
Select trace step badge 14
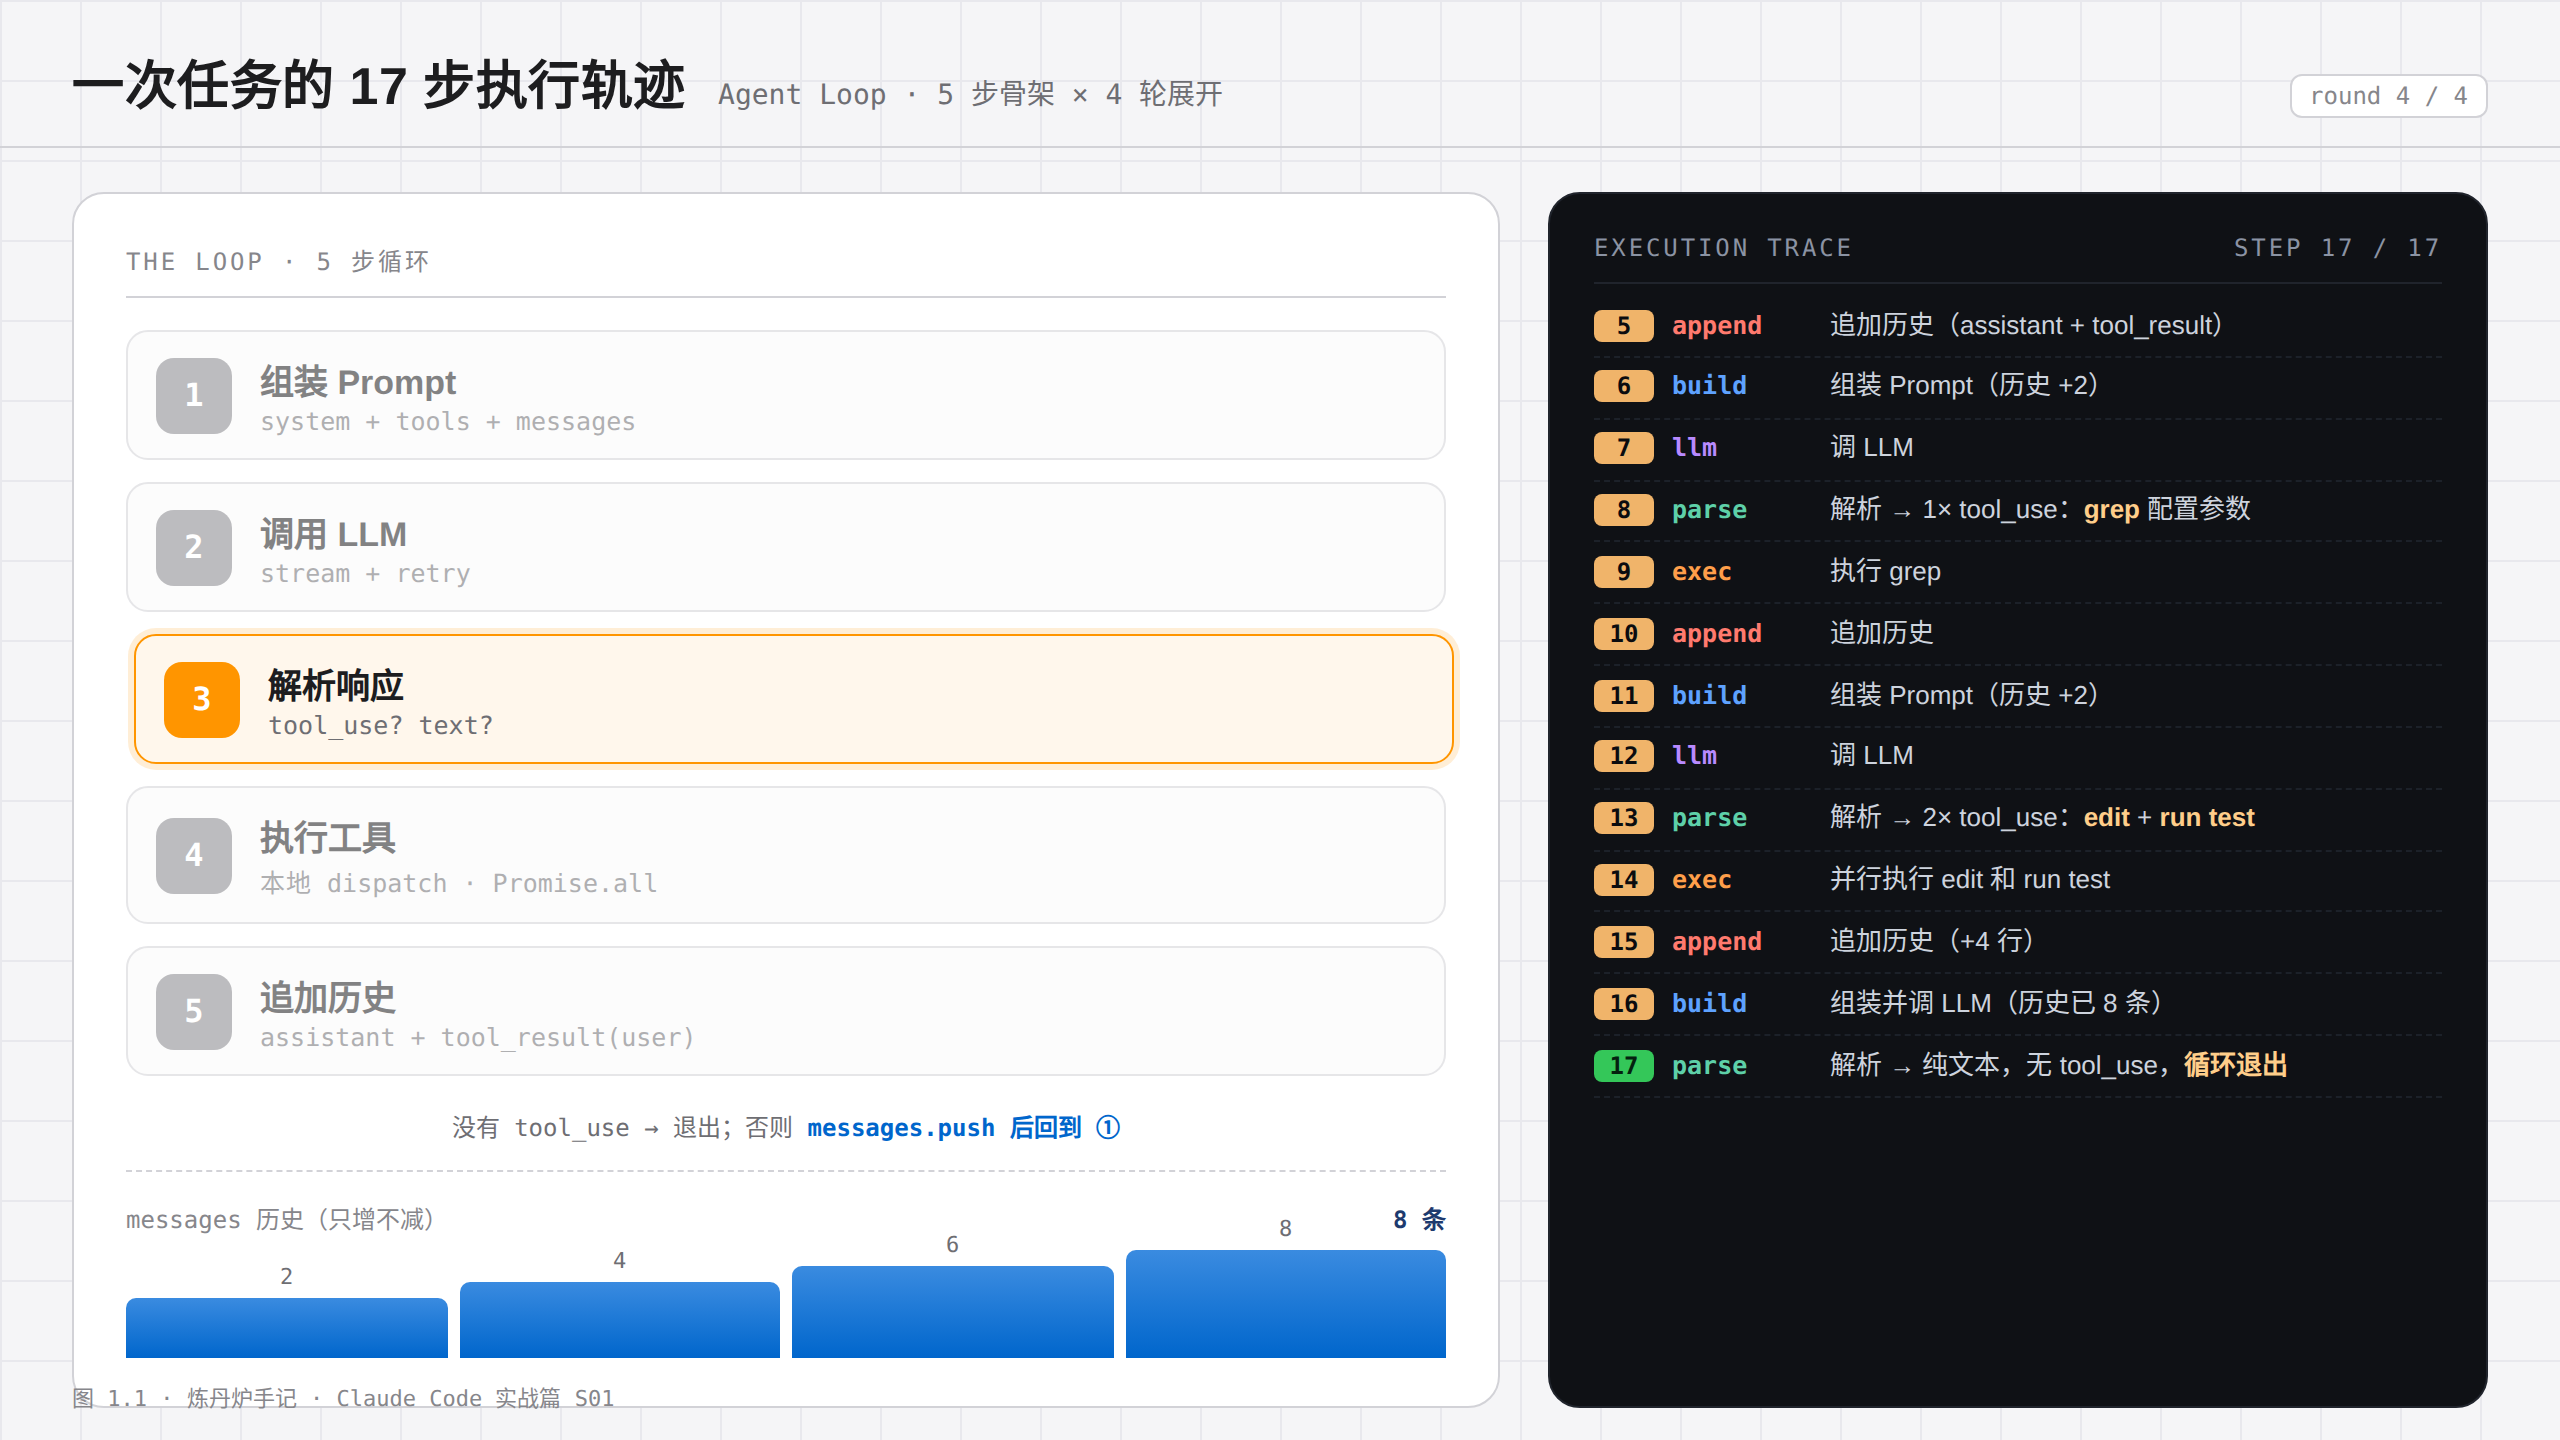(1623, 880)
